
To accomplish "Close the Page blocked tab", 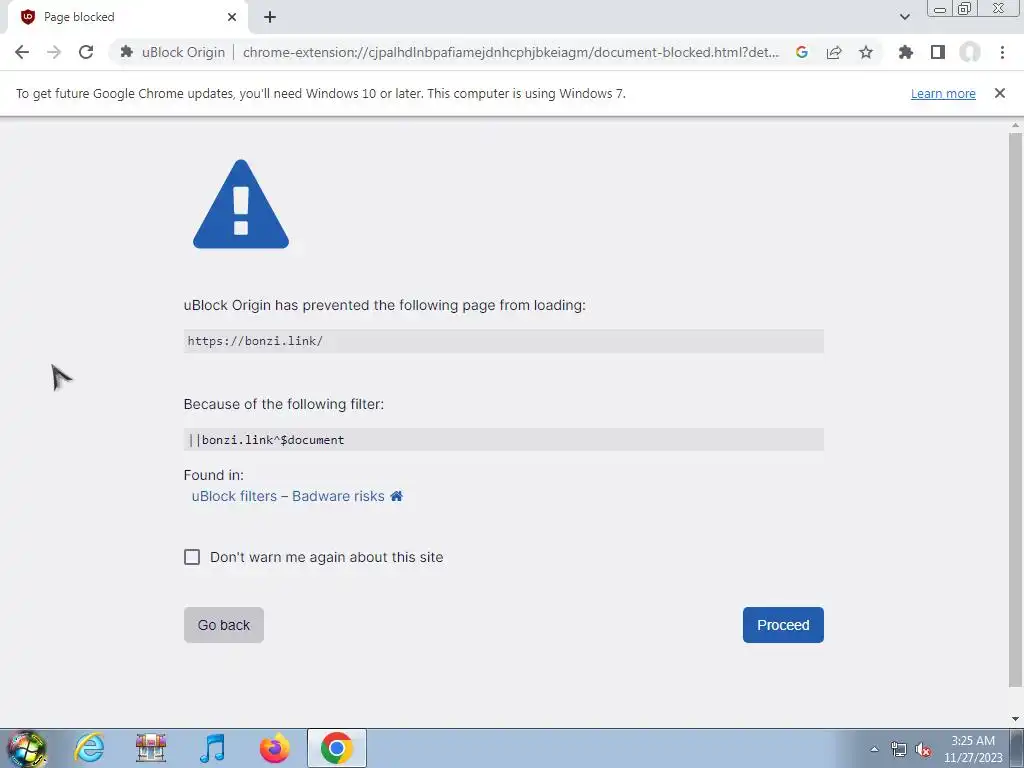I will pyautogui.click(x=232, y=17).
